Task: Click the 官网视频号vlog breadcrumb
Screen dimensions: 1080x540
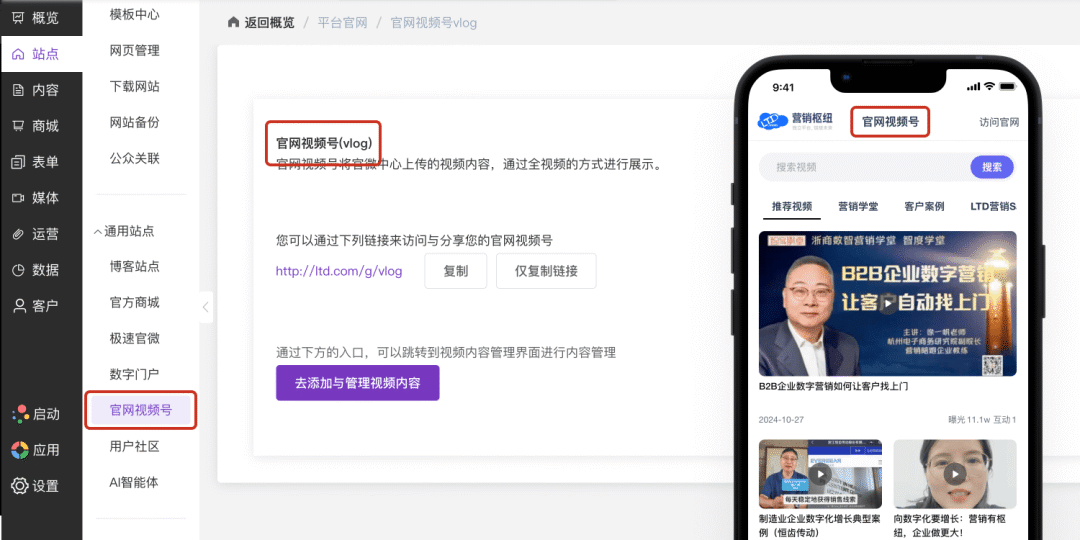Action: (434, 23)
